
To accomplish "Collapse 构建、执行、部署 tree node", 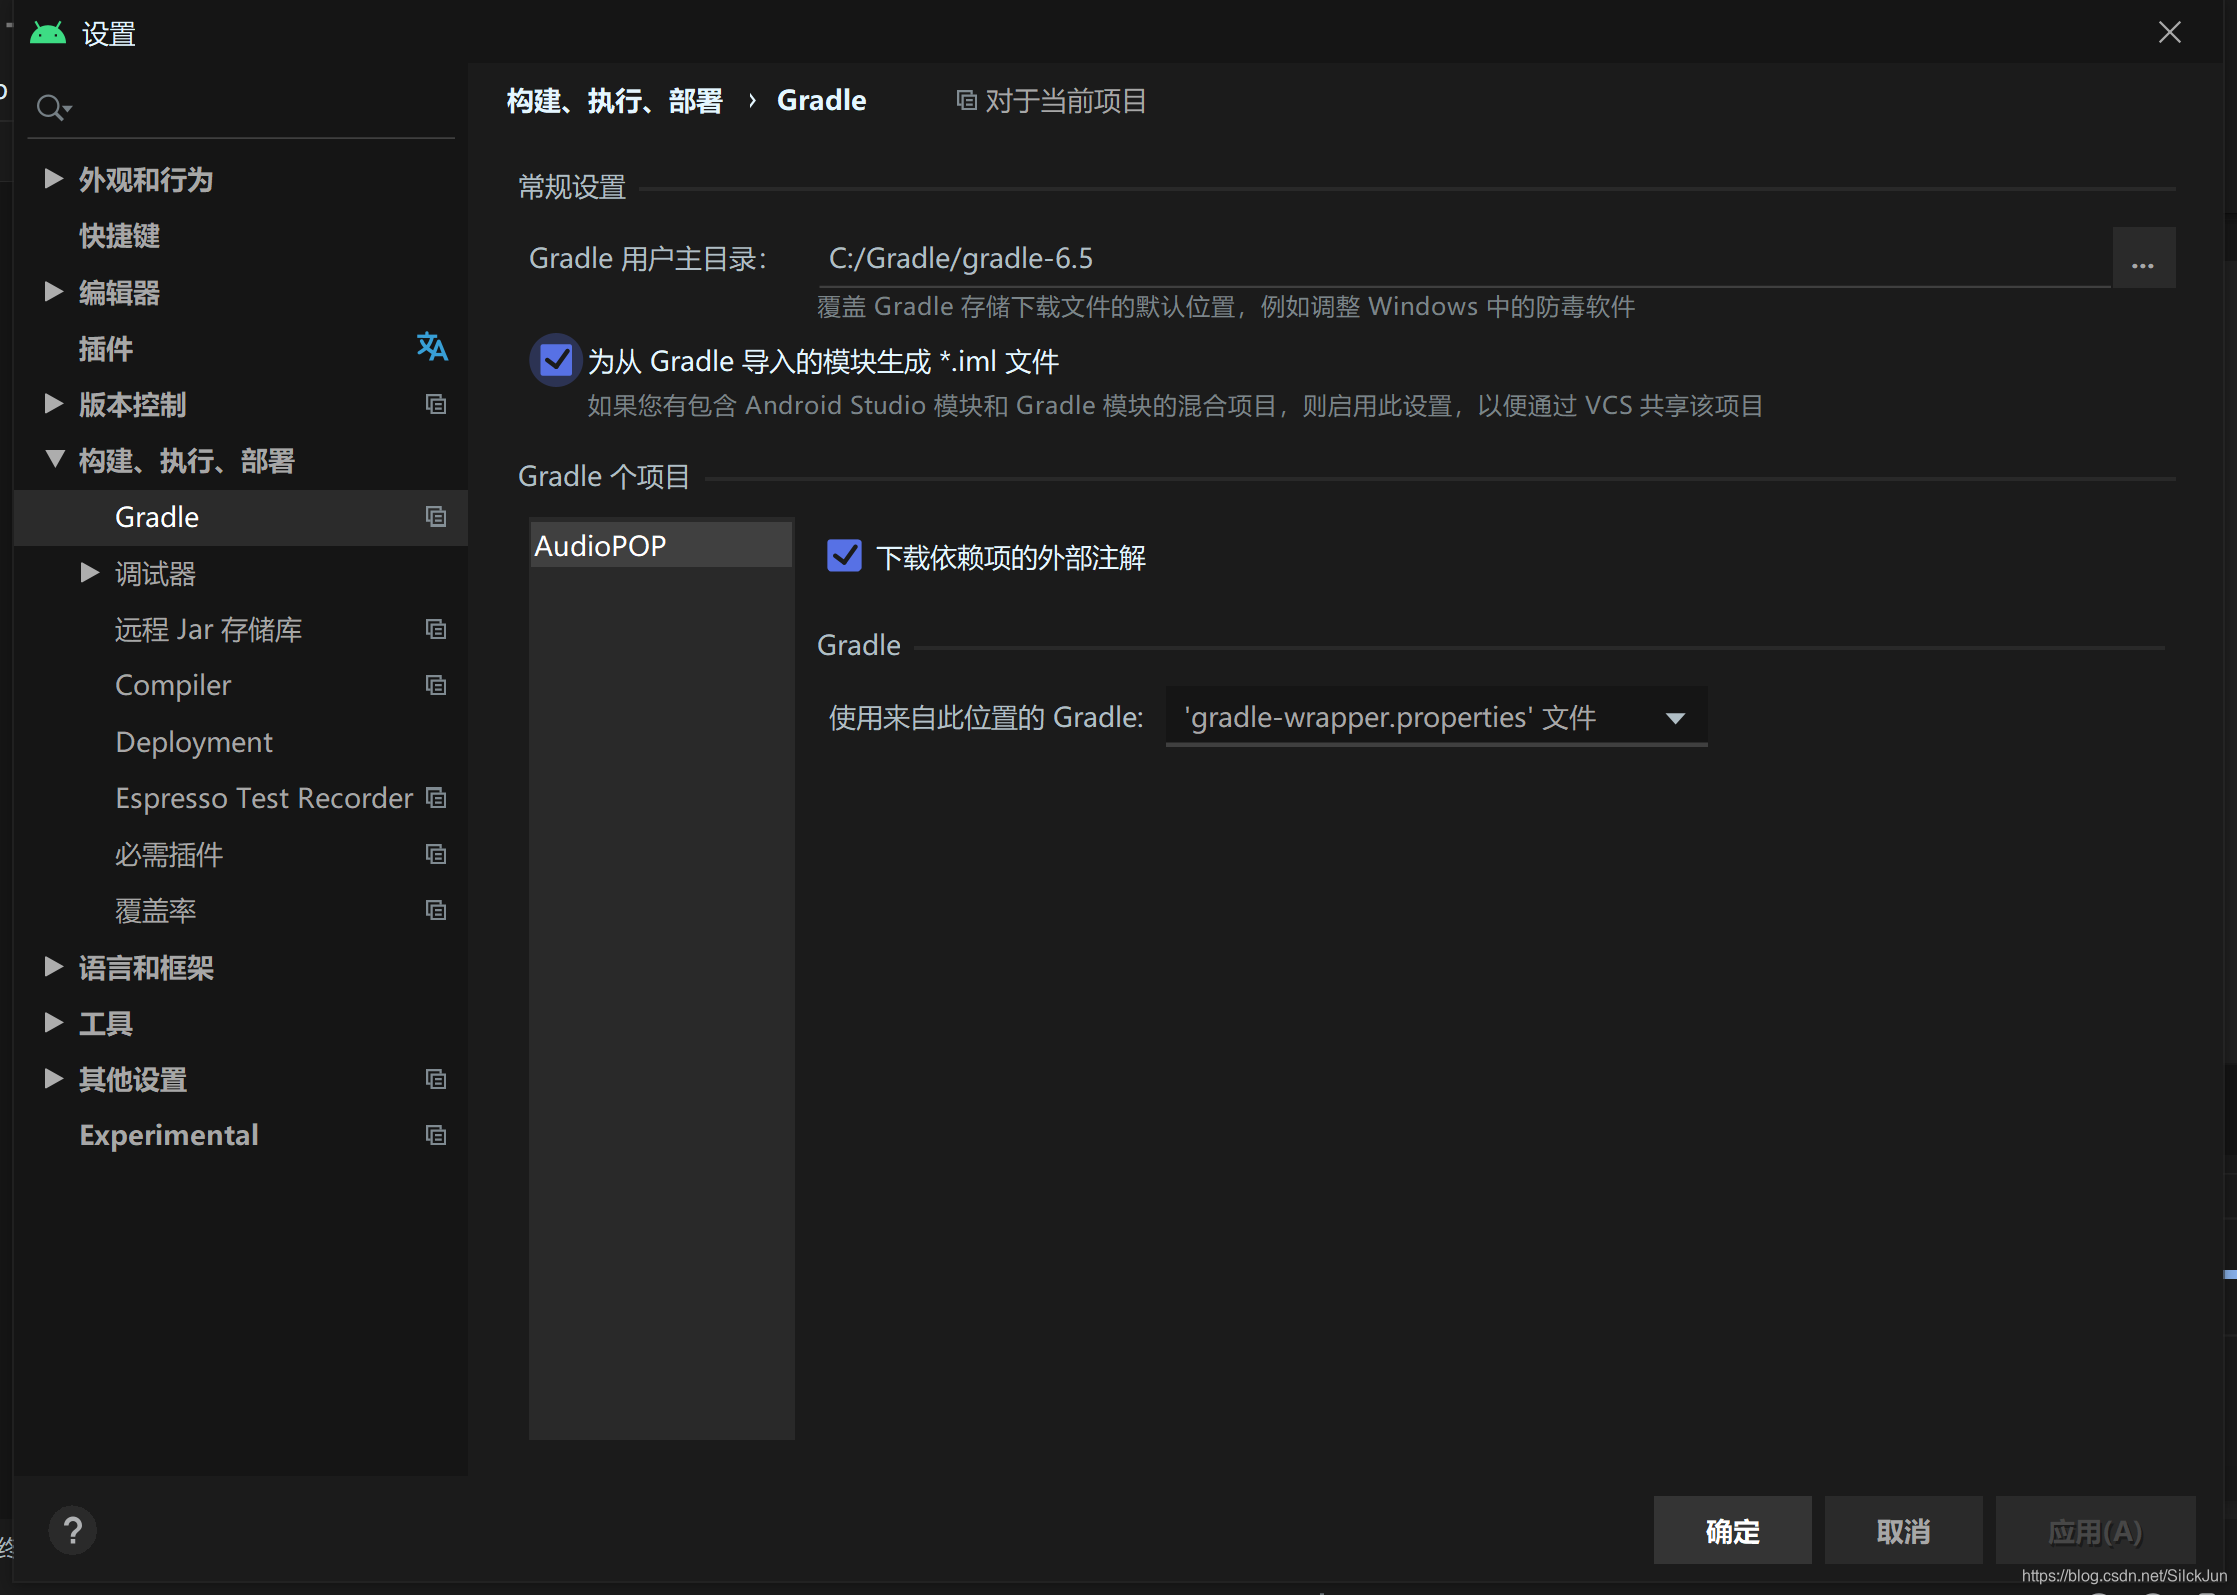I will (x=54, y=460).
